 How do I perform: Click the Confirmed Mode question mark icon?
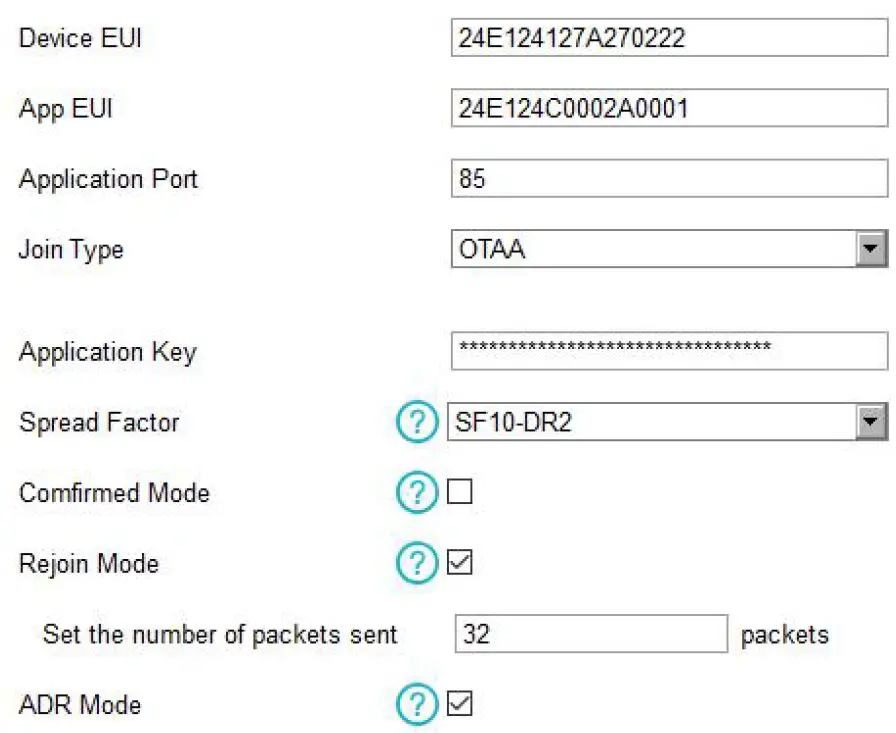tap(415, 492)
